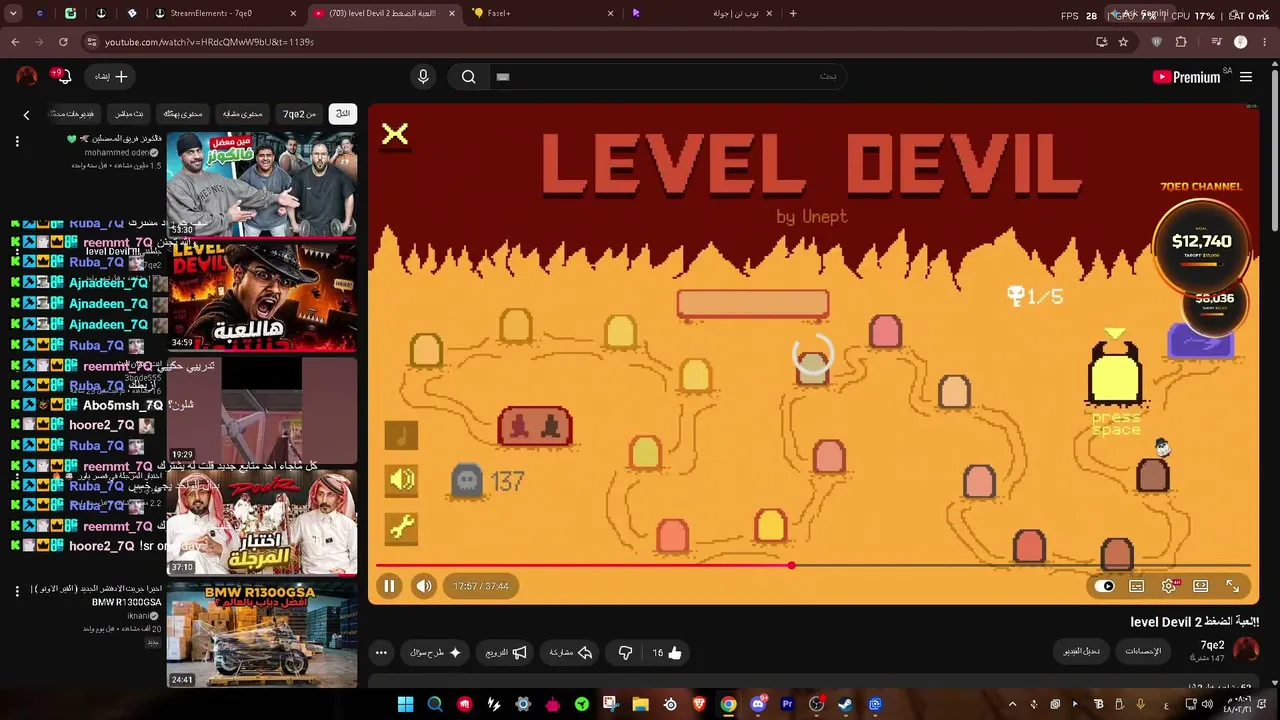The height and width of the screenshot is (720, 1280).
Task: Dislike the video with thumbs down
Action: point(625,653)
